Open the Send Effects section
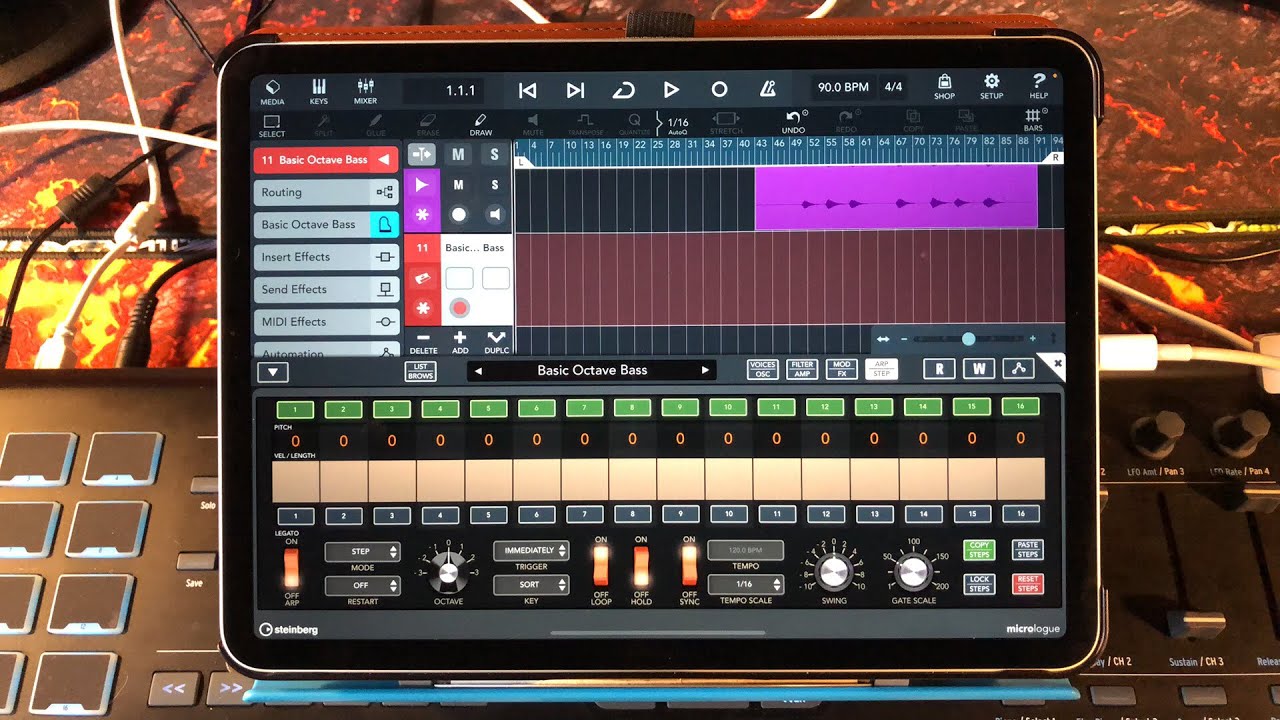The width and height of the screenshot is (1280, 720). [x=326, y=289]
